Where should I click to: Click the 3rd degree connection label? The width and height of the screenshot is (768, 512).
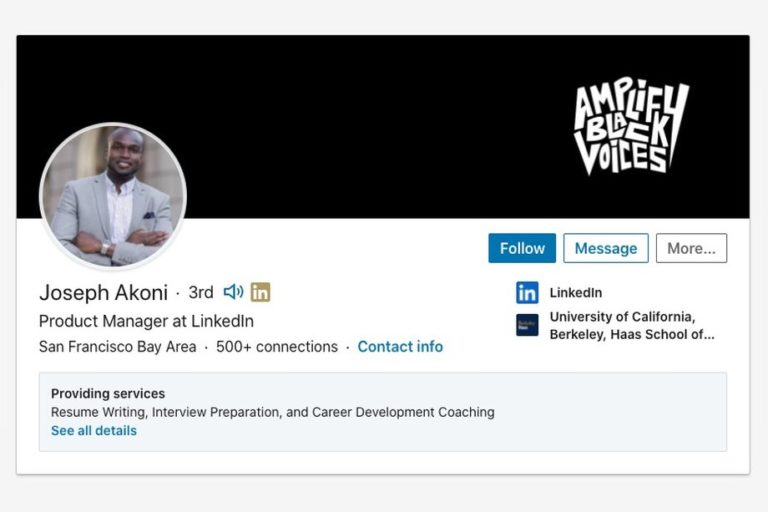pyautogui.click(x=201, y=293)
